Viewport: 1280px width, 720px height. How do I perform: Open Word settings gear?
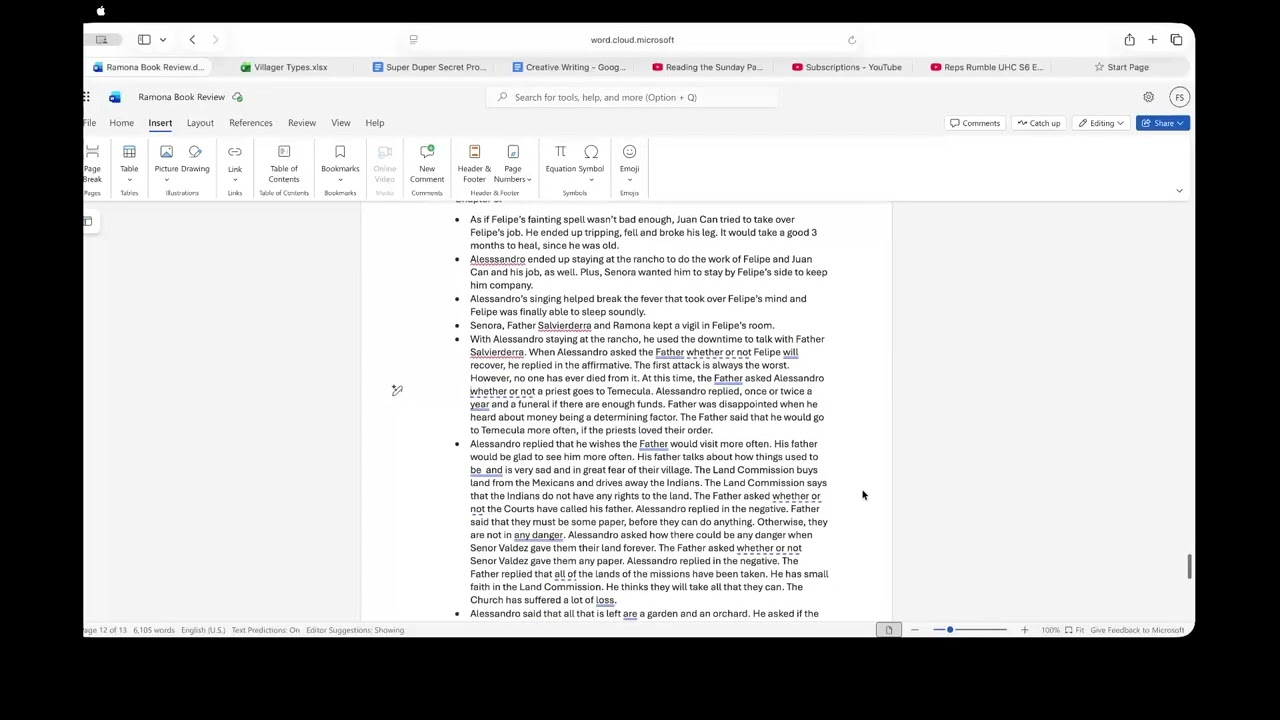pos(1148,97)
